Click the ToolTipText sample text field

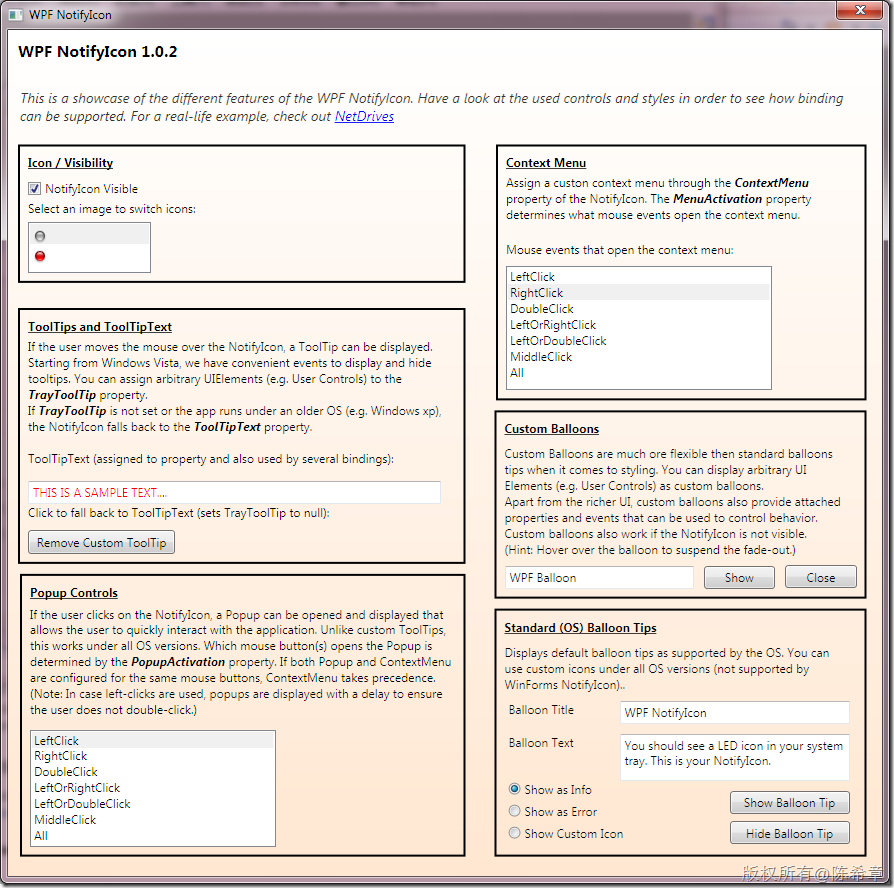click(234, 493)
